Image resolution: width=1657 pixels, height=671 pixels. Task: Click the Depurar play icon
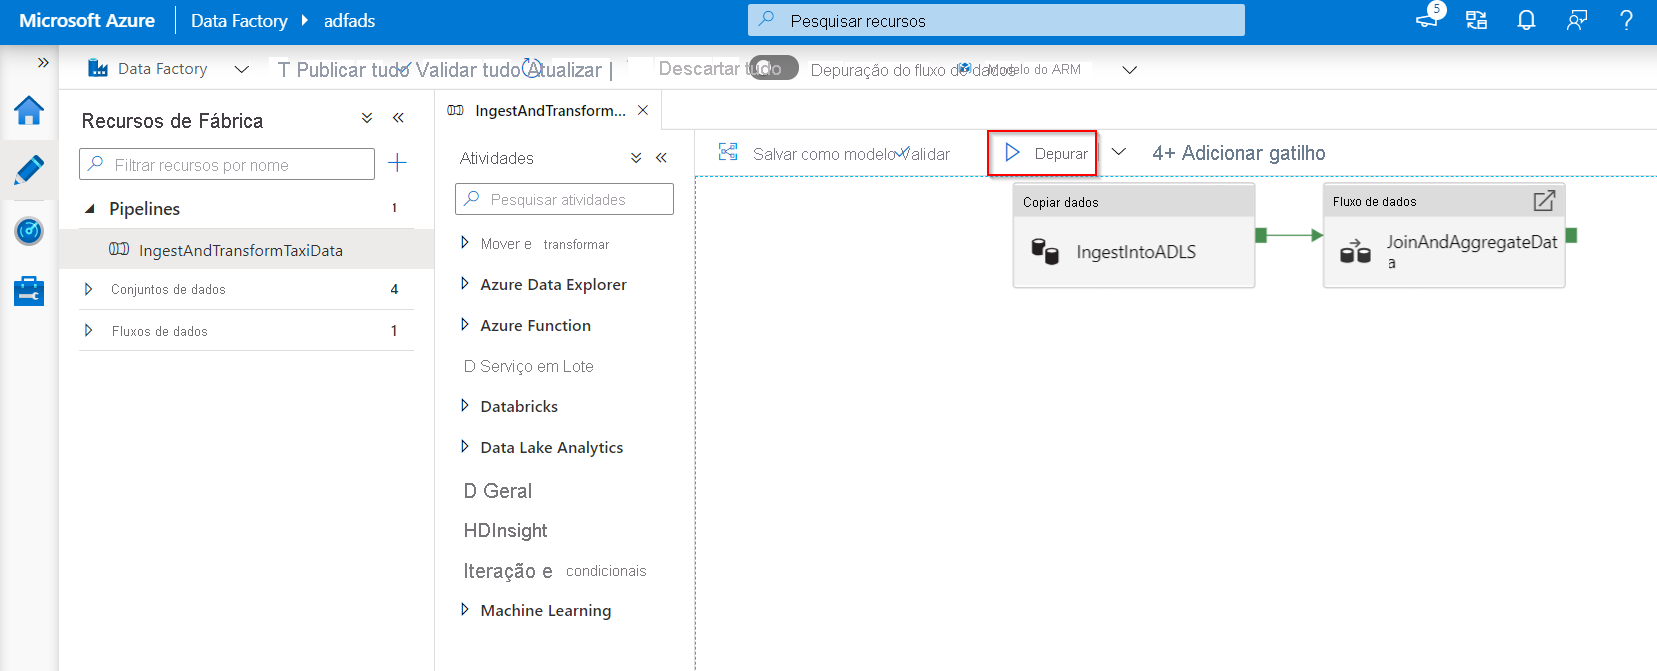pos(1012,153)
